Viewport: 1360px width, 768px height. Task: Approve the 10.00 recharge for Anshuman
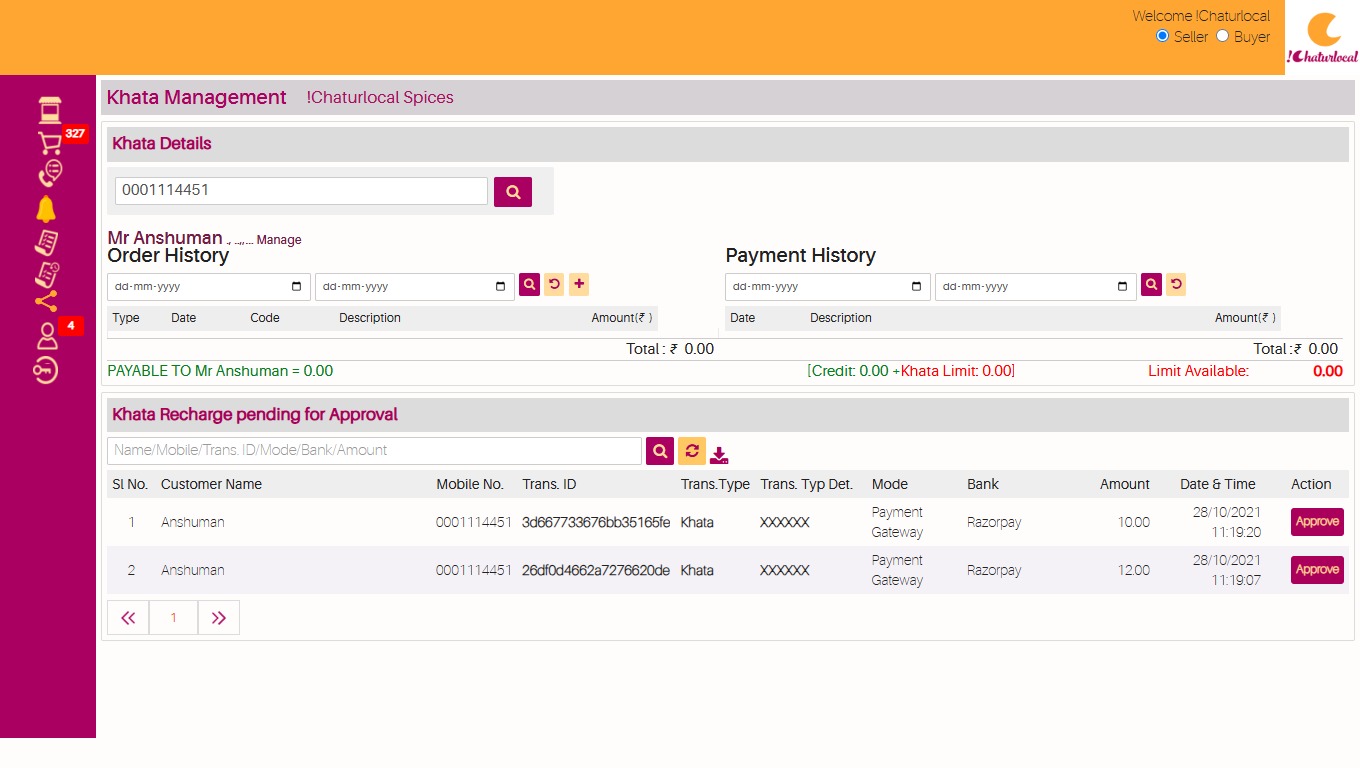[x=1317, y=522]
